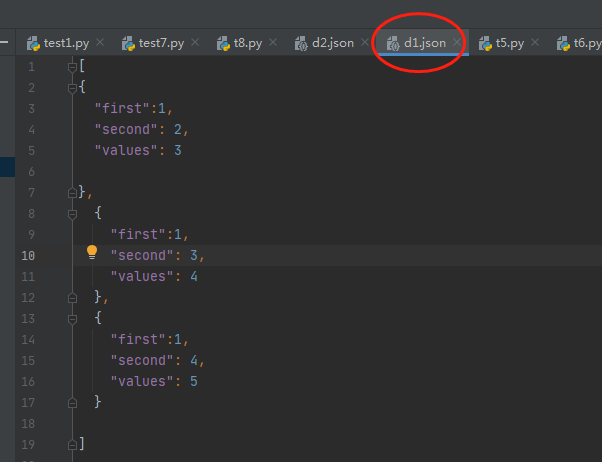Click line number 1 in the gutter
The image size is (602, 462).
(31, 67)
